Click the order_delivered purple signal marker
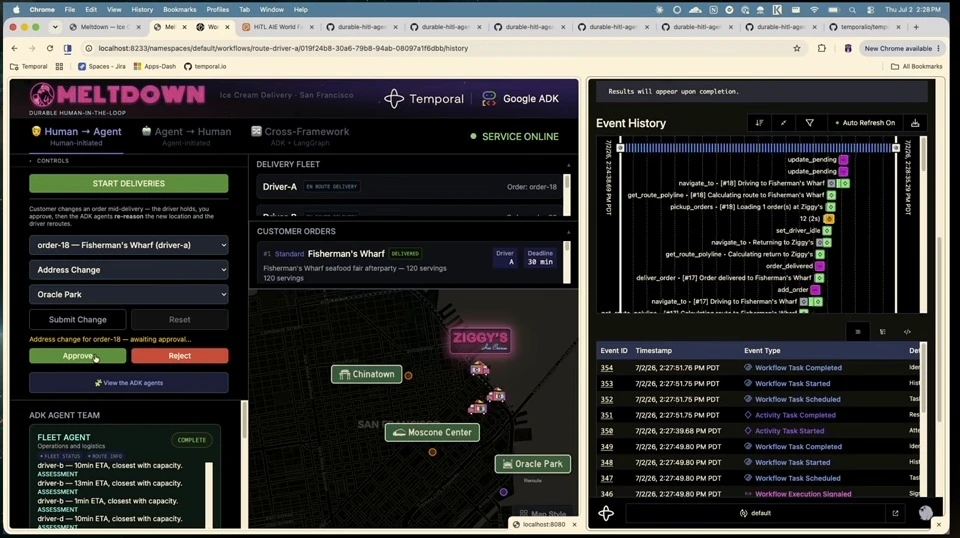 click(x=820, y=266)
